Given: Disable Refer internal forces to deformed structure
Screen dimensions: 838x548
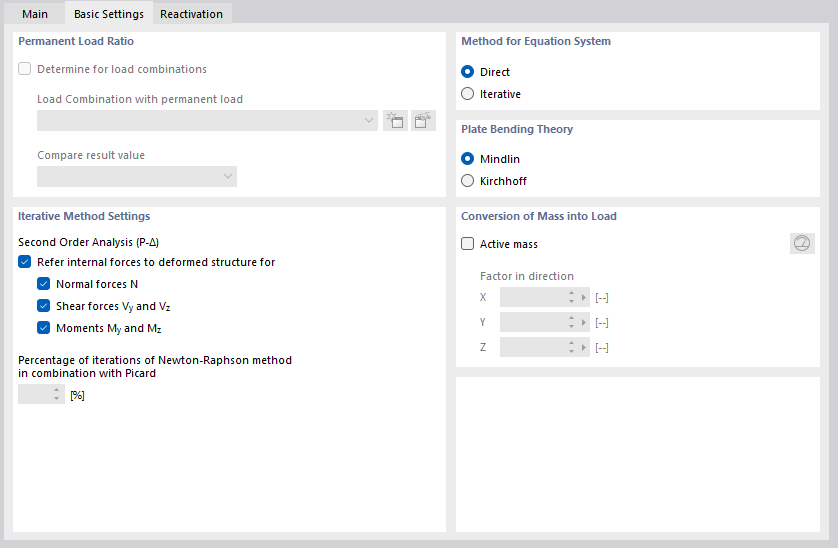Looking at the screenshot, I should pos(25,262).
